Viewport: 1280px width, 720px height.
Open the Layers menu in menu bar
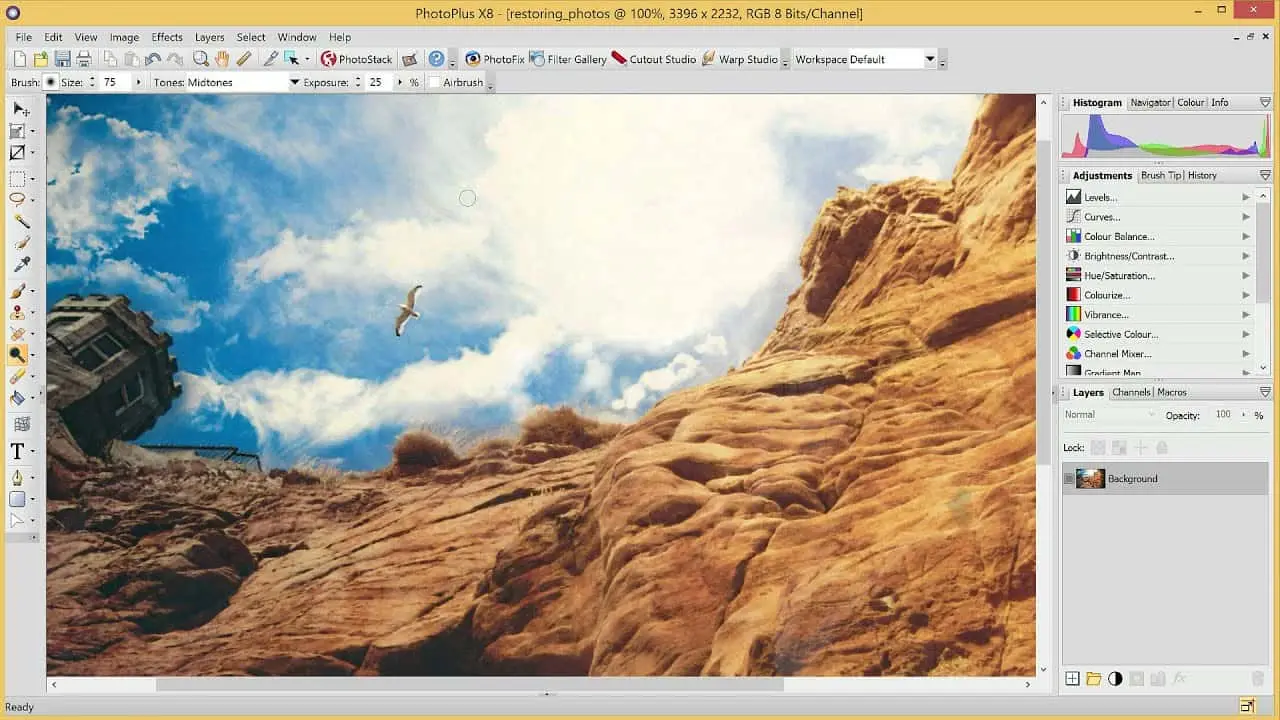tap(210, 37)
